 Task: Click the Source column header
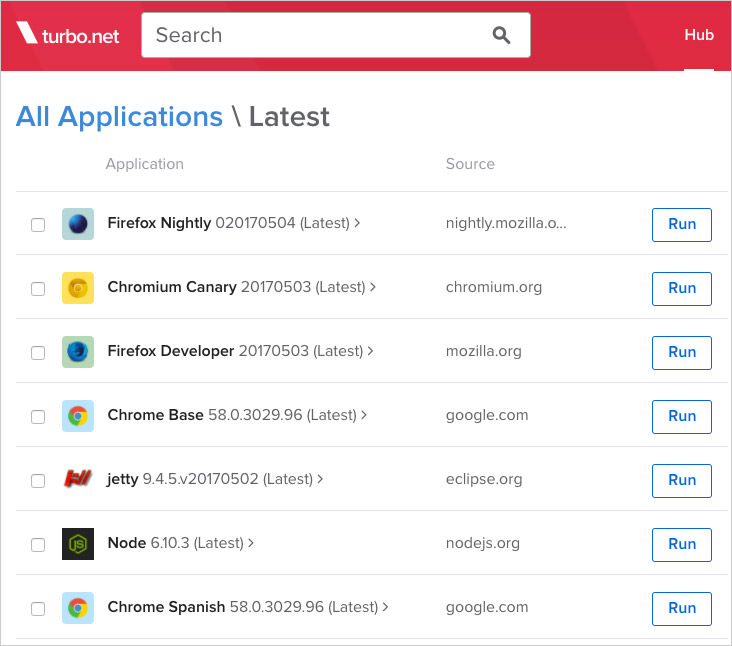(x=470, y=164)
